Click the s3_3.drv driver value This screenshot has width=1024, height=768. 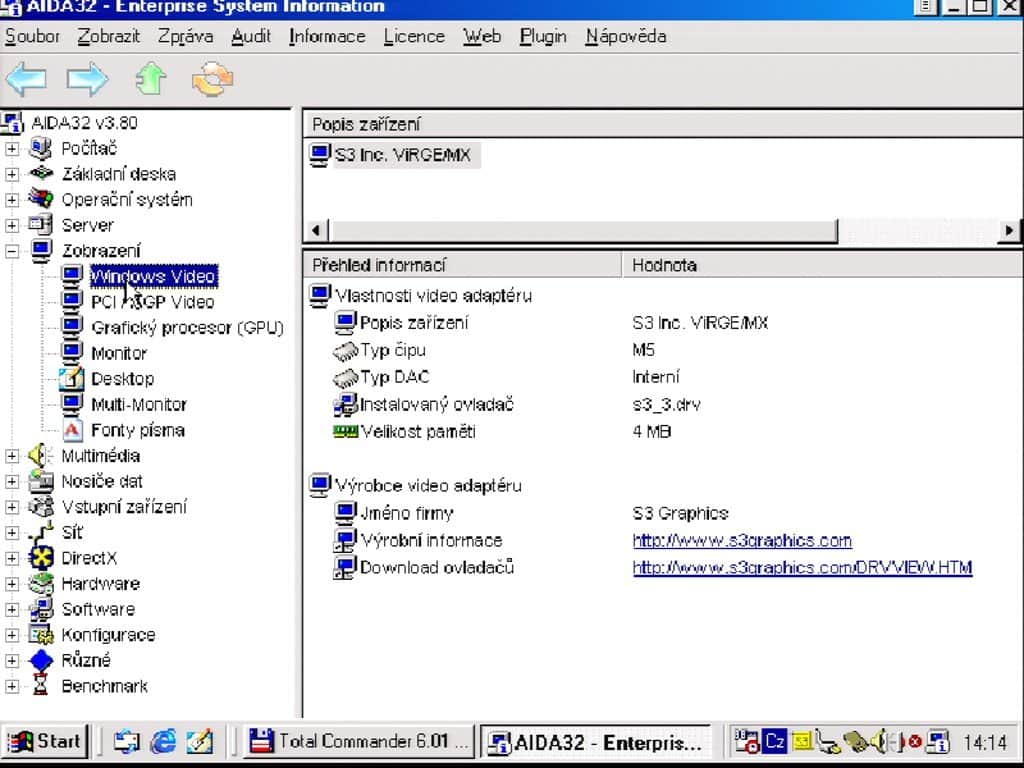[x=666, y=405]
